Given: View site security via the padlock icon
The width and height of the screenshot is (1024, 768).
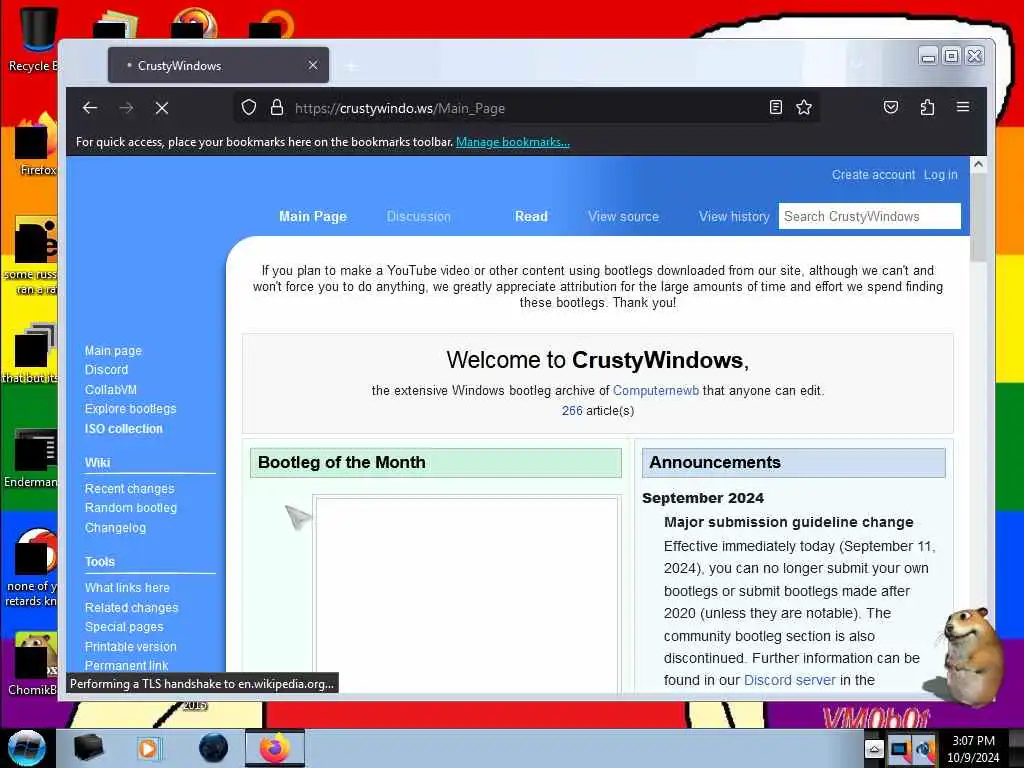Looking at the screenshot, I should tap(277, 108).
